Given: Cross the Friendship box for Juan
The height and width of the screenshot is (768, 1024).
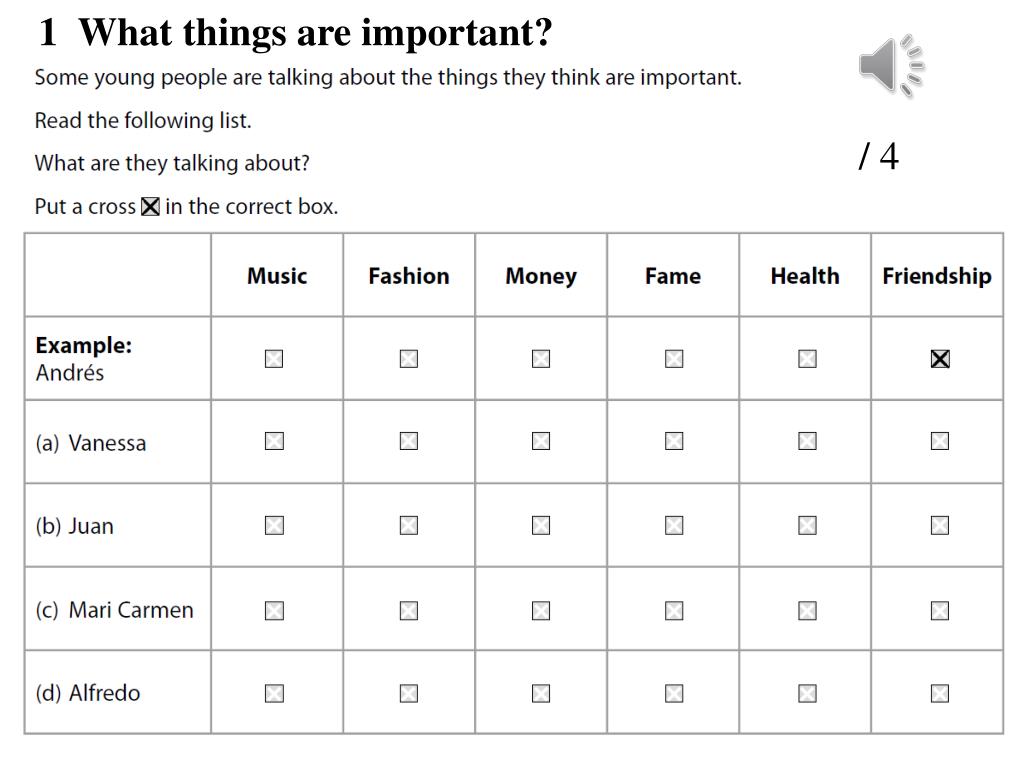Looking at the screenshot, I should point(940,526).
